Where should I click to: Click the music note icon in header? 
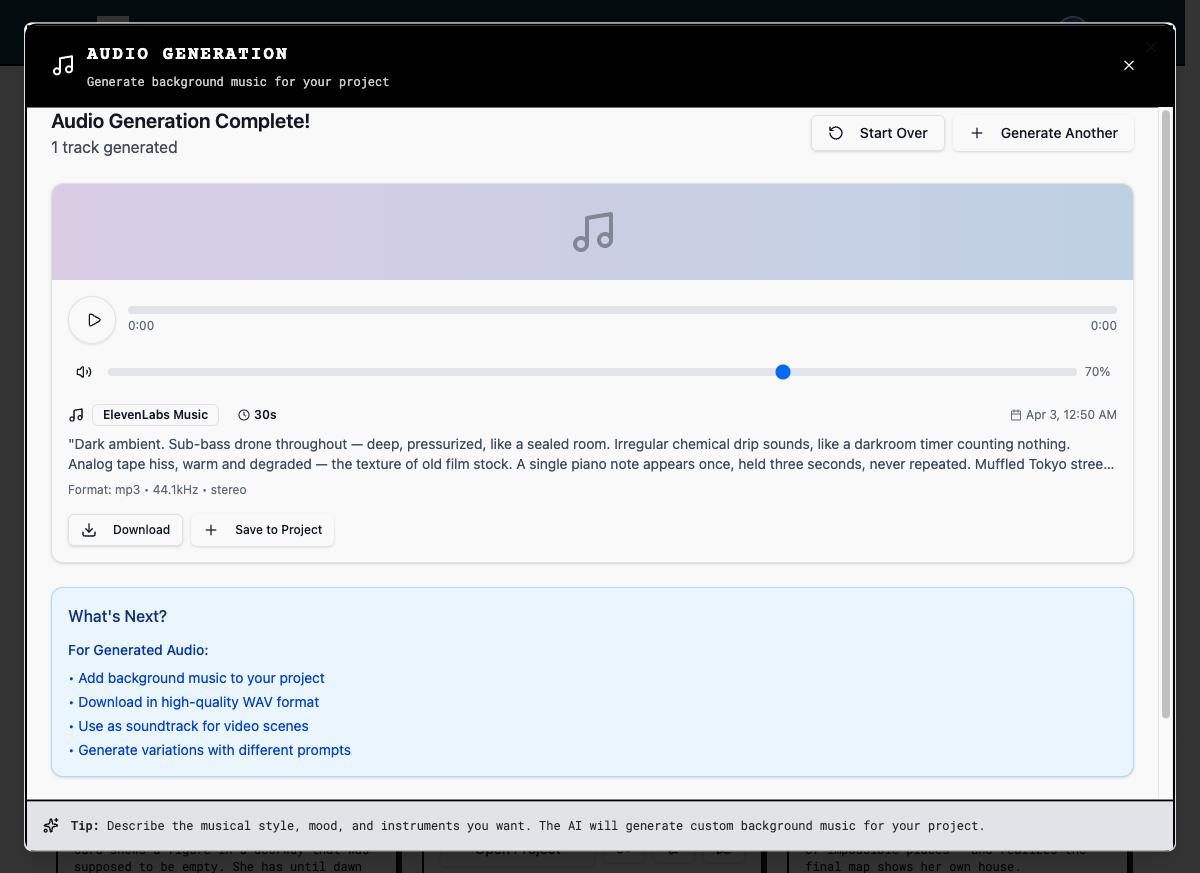point(63,66)
